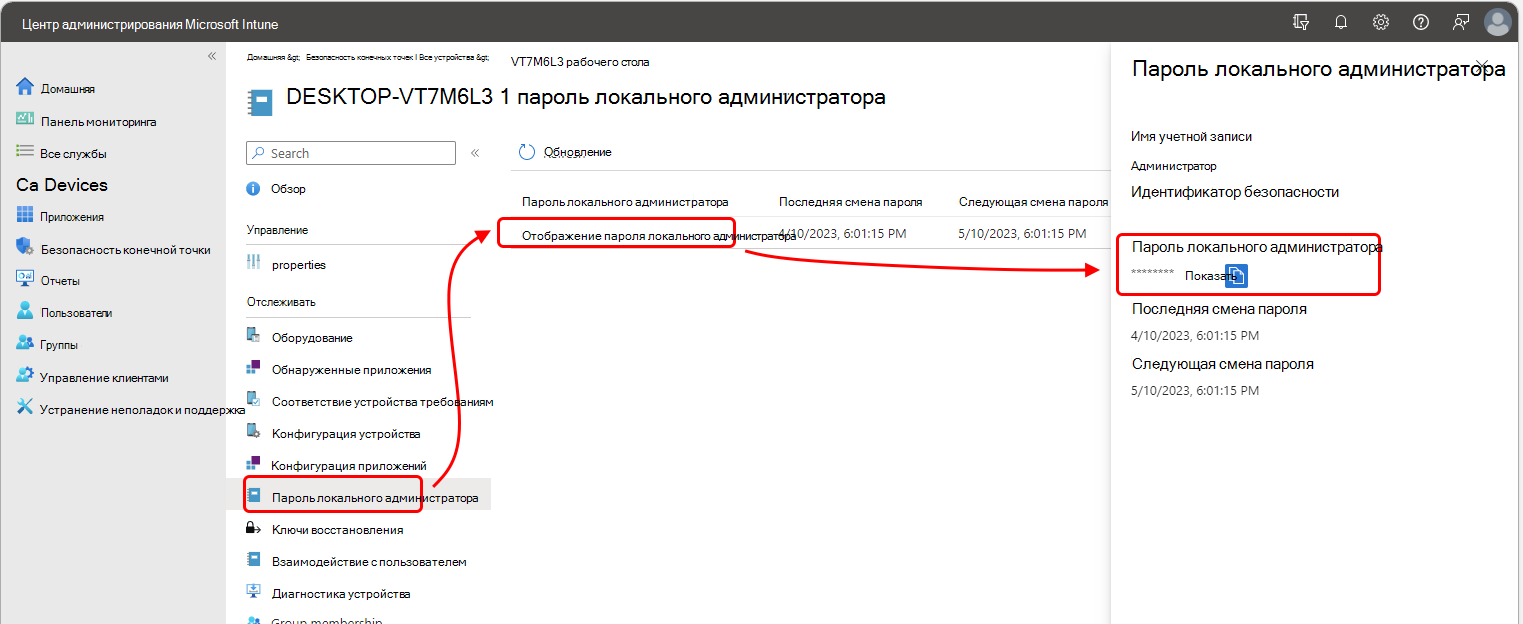Open Диагностика устройства item

coord(341,594)
